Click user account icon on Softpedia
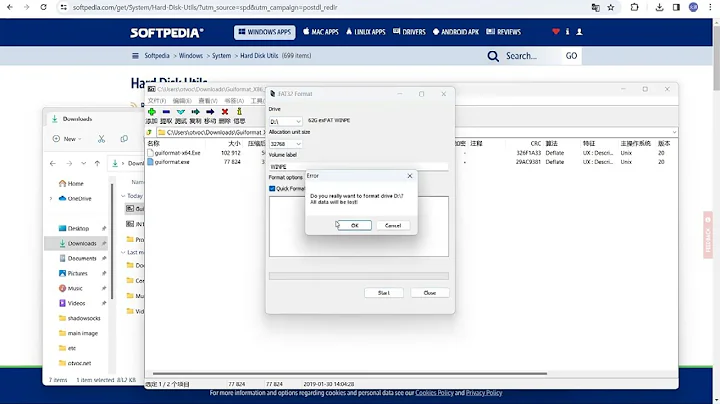 point(579,32)
